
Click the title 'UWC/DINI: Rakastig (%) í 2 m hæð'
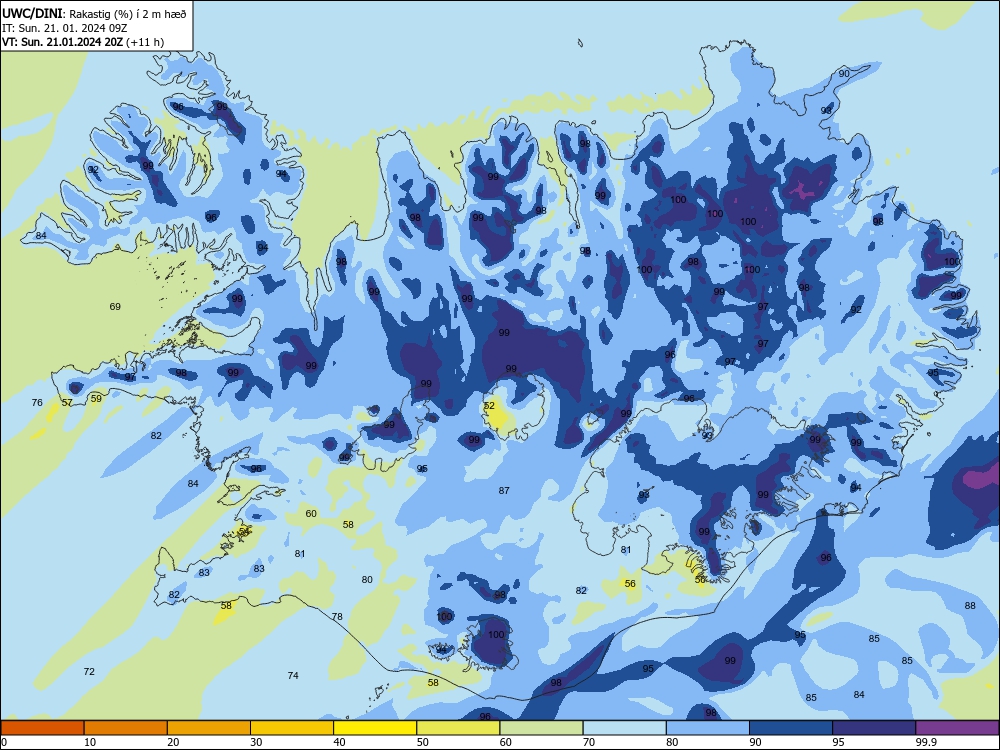[x=94, y=13]
